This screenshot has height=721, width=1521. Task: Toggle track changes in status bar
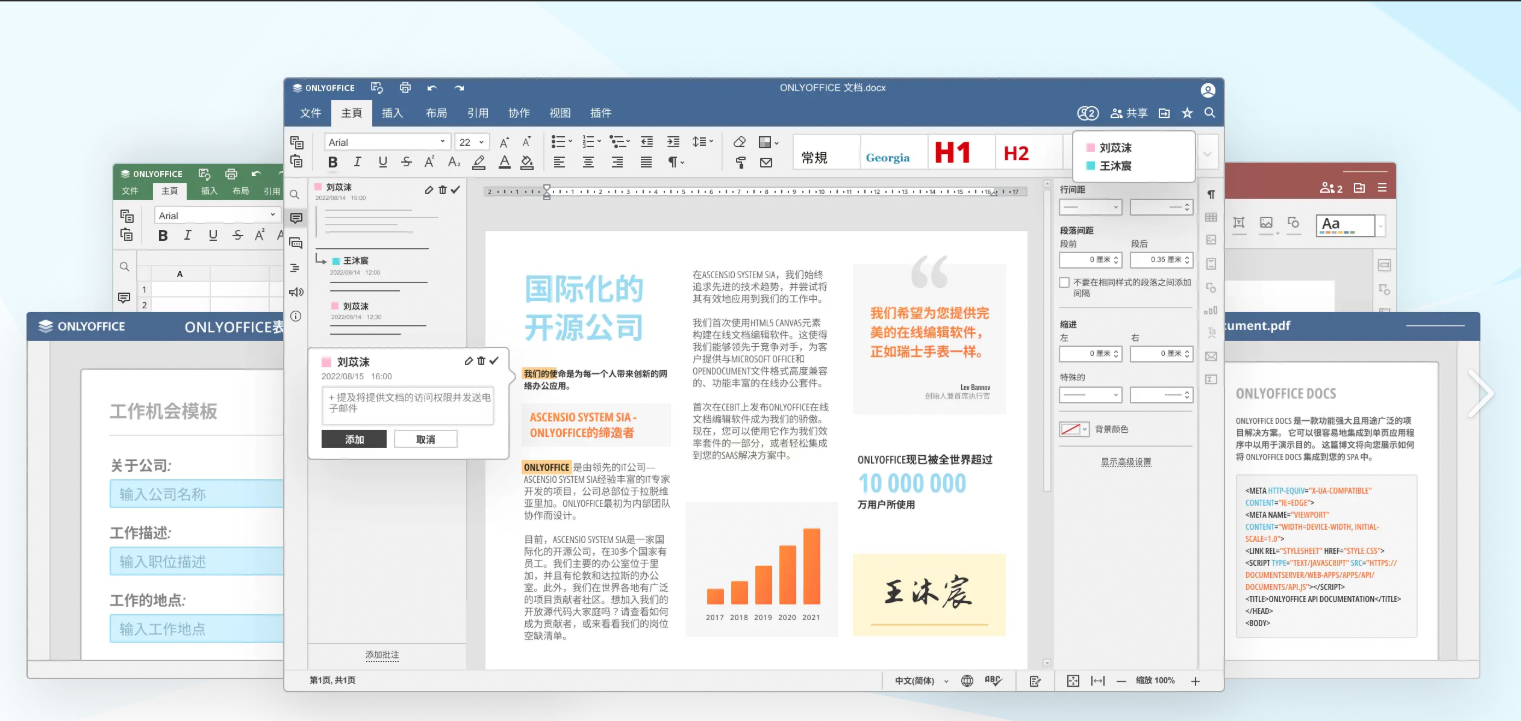click(x=1035, y=681)
